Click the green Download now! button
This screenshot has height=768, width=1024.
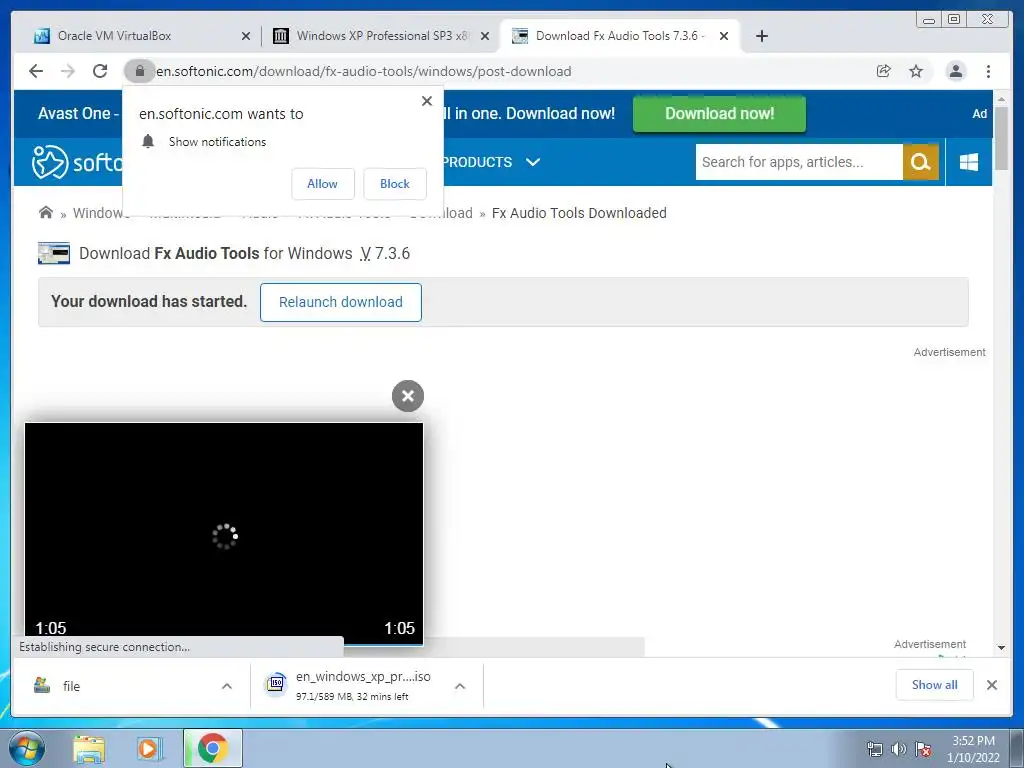pos(719,114)
